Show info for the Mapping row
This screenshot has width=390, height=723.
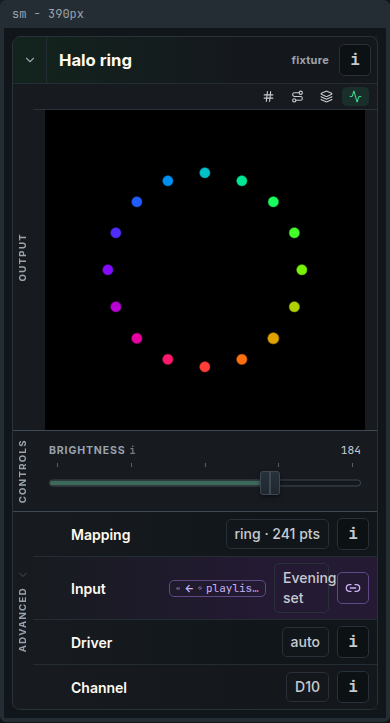coord(353,534)
